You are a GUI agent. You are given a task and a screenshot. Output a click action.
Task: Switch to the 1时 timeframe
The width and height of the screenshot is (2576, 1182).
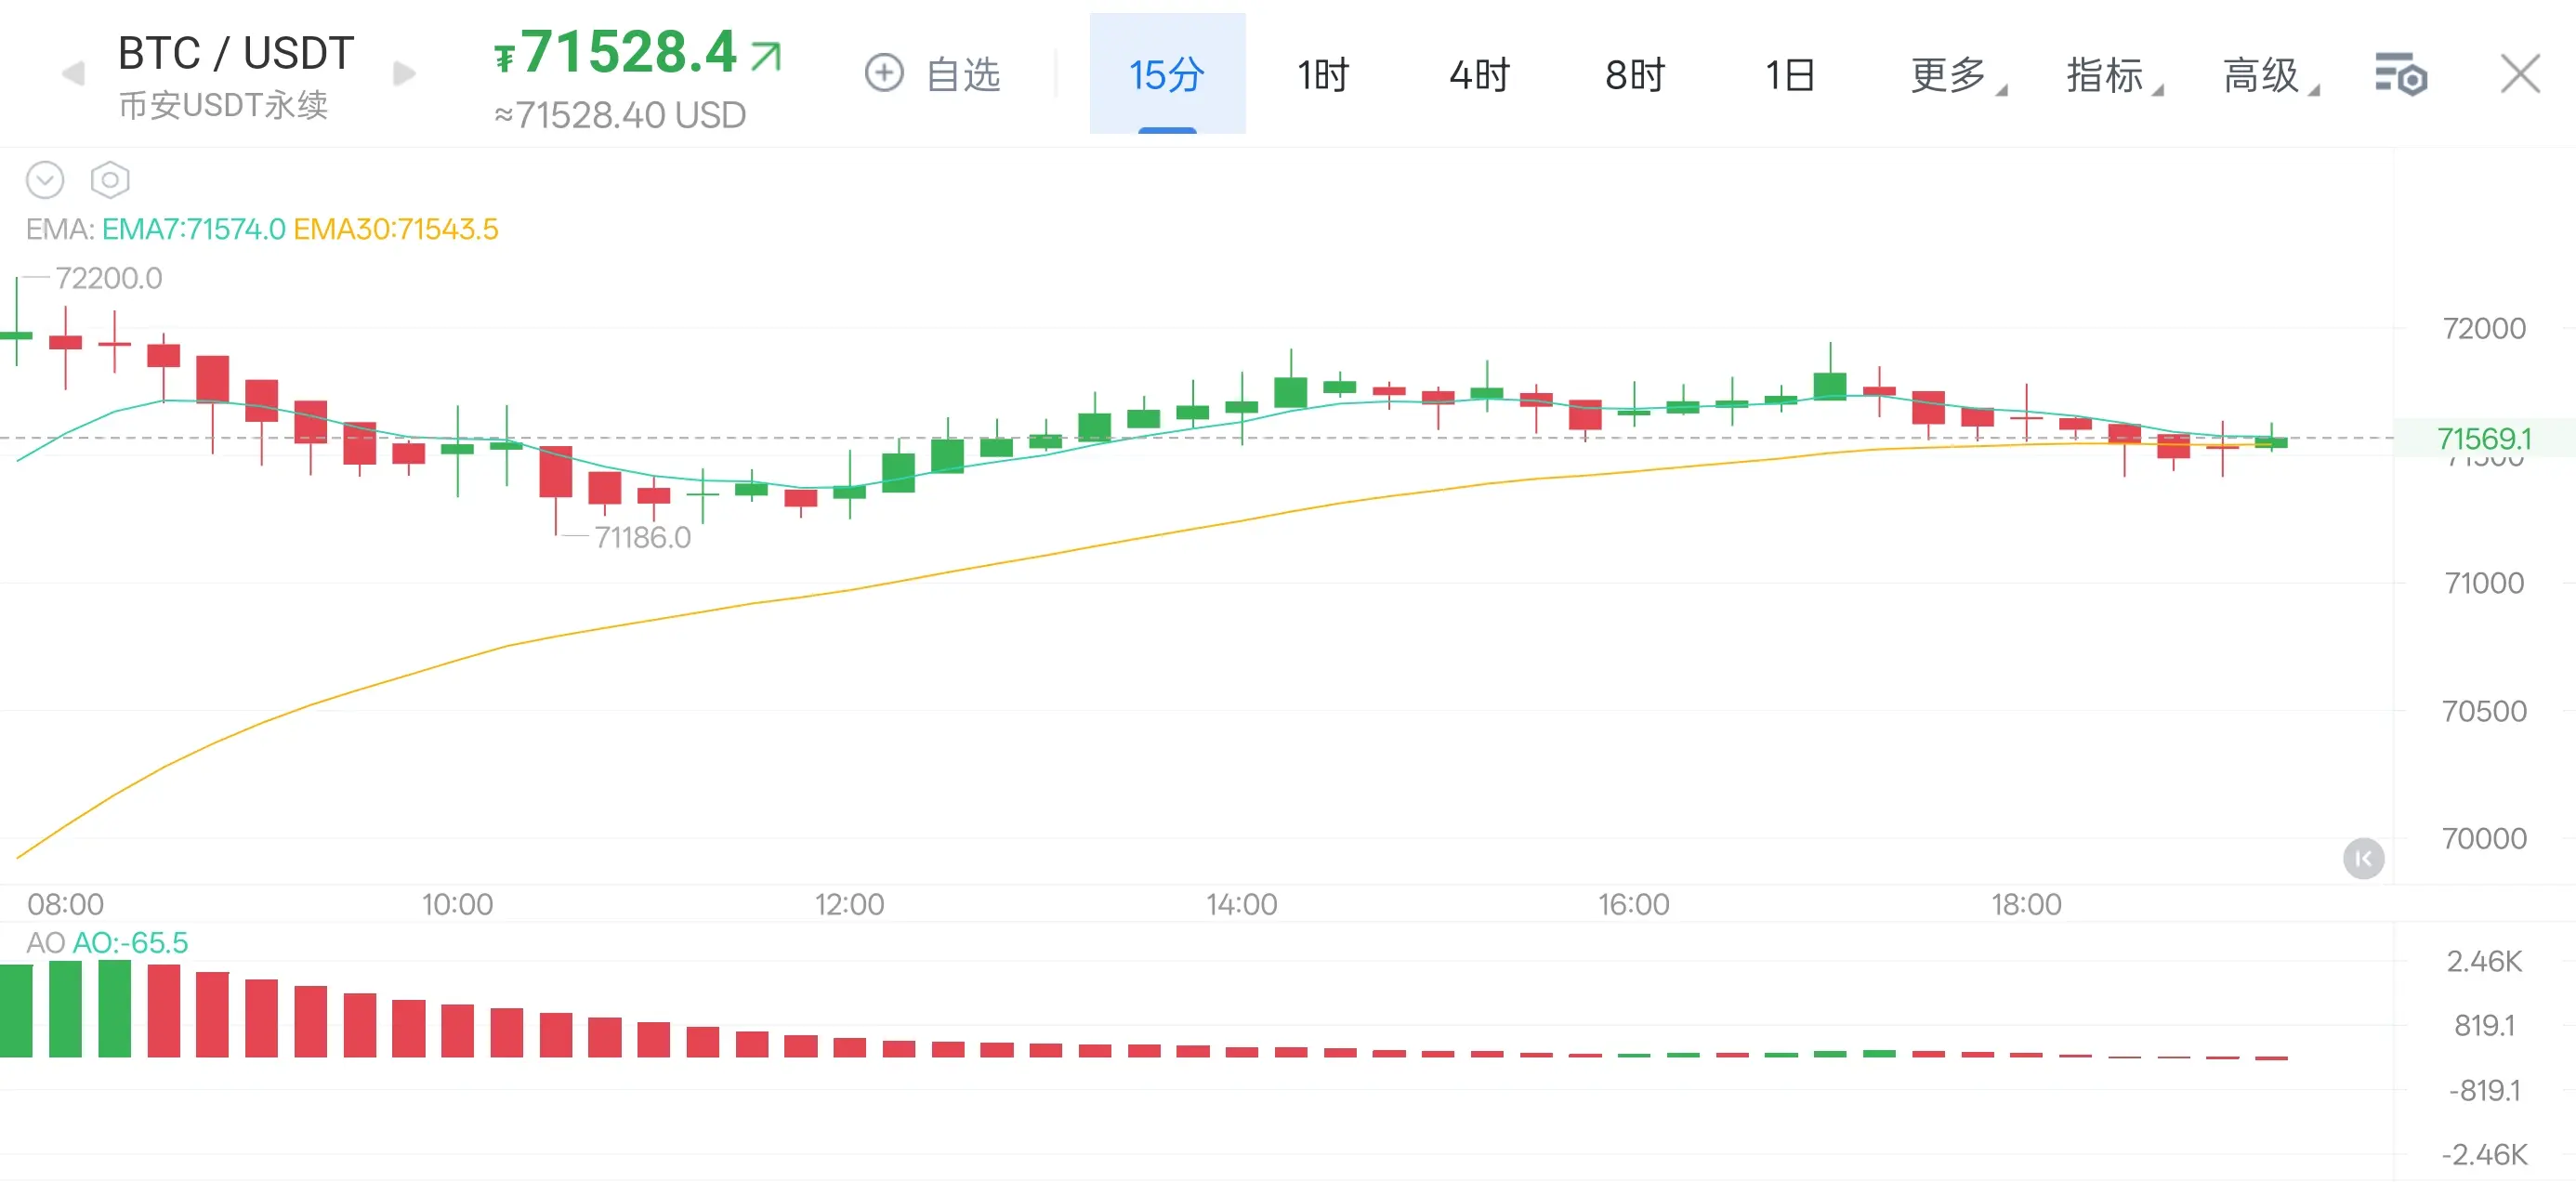(1322, 75)
